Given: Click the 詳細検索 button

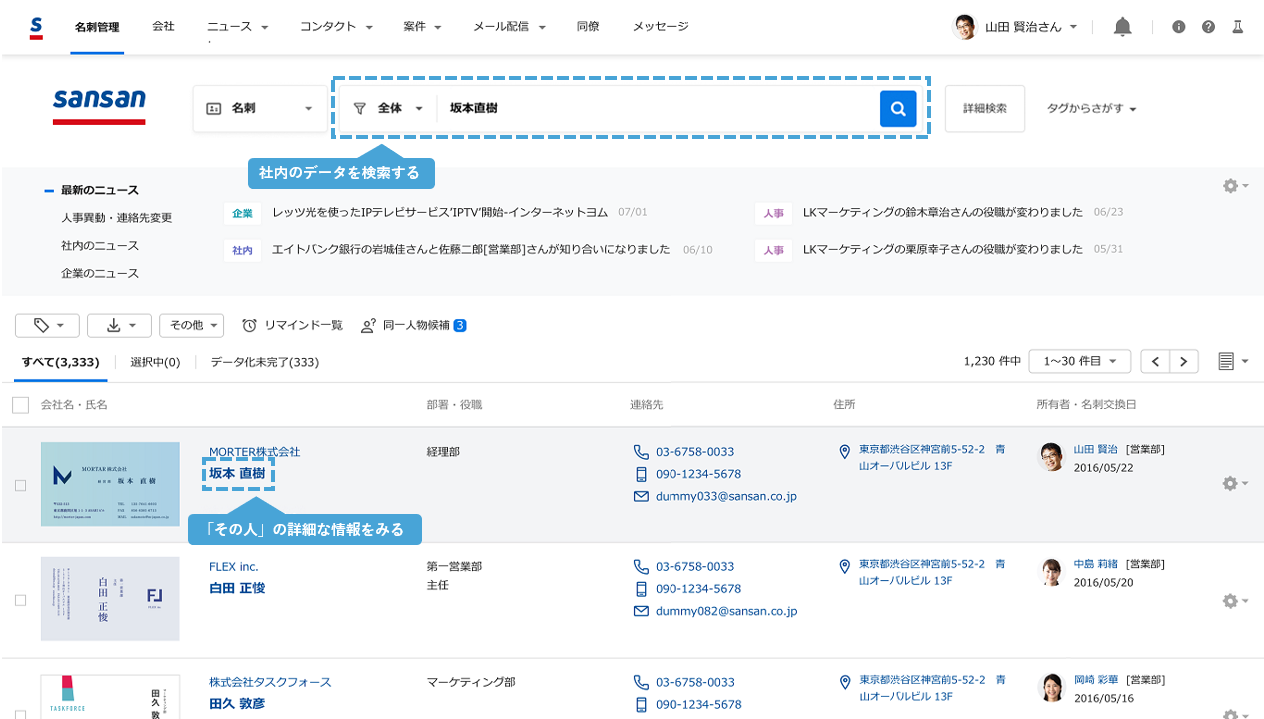Looking at the screenshot, I should click(x=984, y=108).
